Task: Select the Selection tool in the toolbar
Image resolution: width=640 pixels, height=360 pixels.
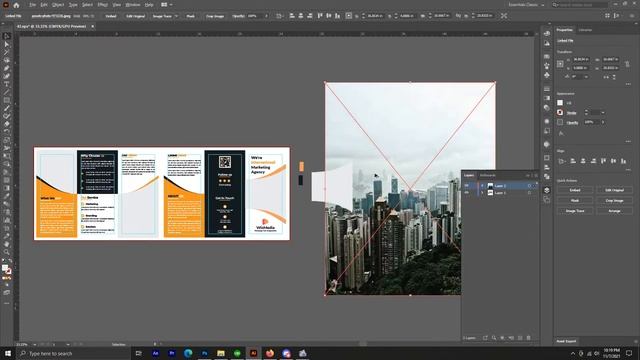Action: [7, 36]
